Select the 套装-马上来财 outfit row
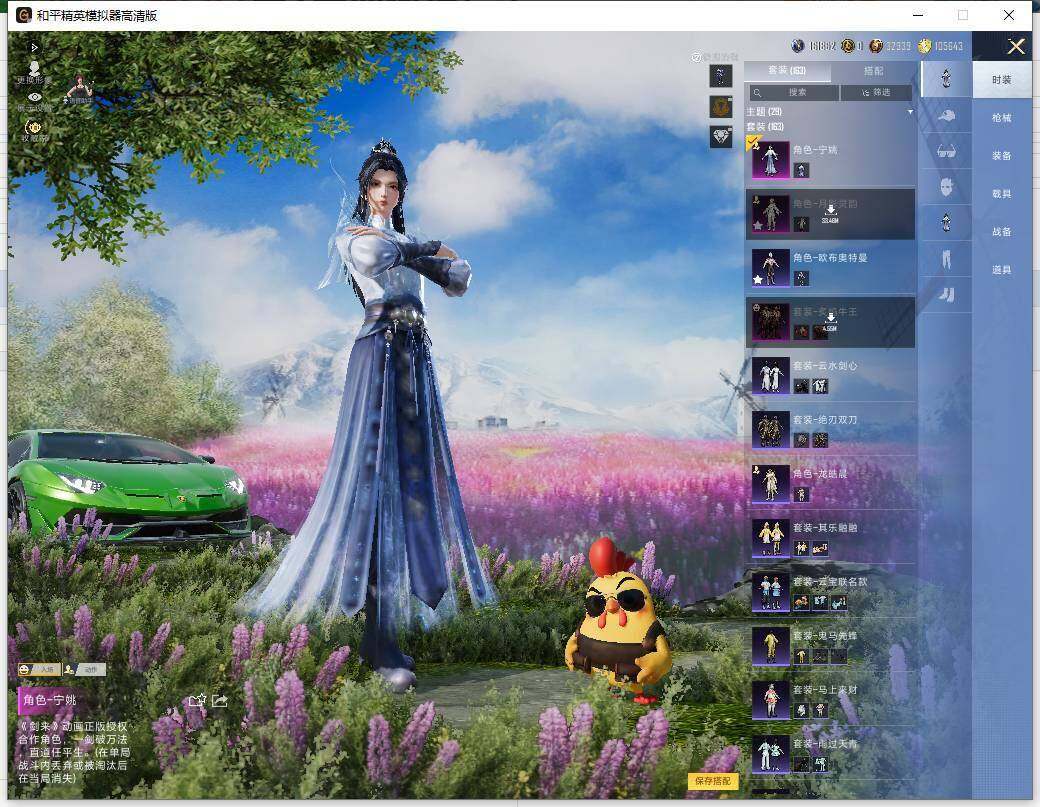 (830, 700)
